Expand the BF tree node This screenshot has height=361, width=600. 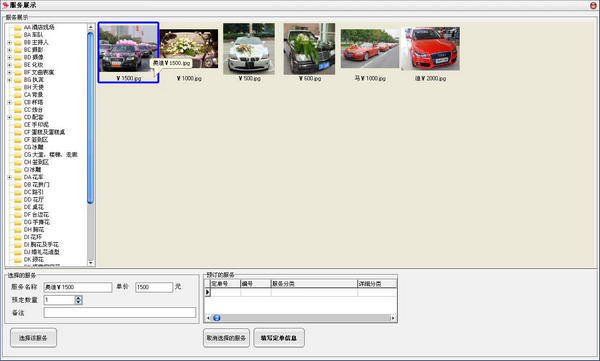pos(10,72)
